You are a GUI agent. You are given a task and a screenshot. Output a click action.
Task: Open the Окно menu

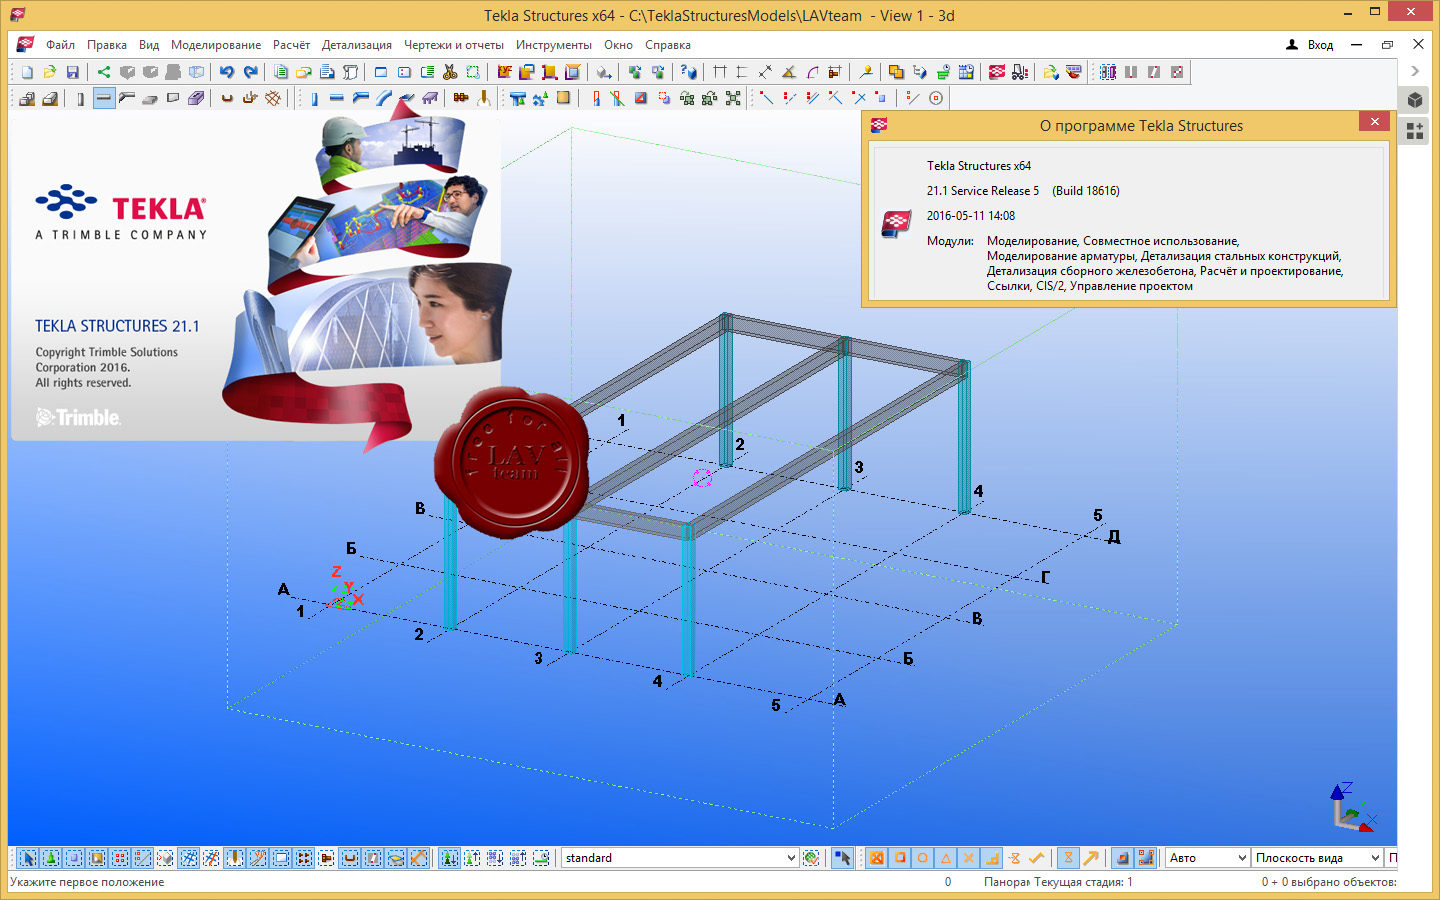click(618, 45)
